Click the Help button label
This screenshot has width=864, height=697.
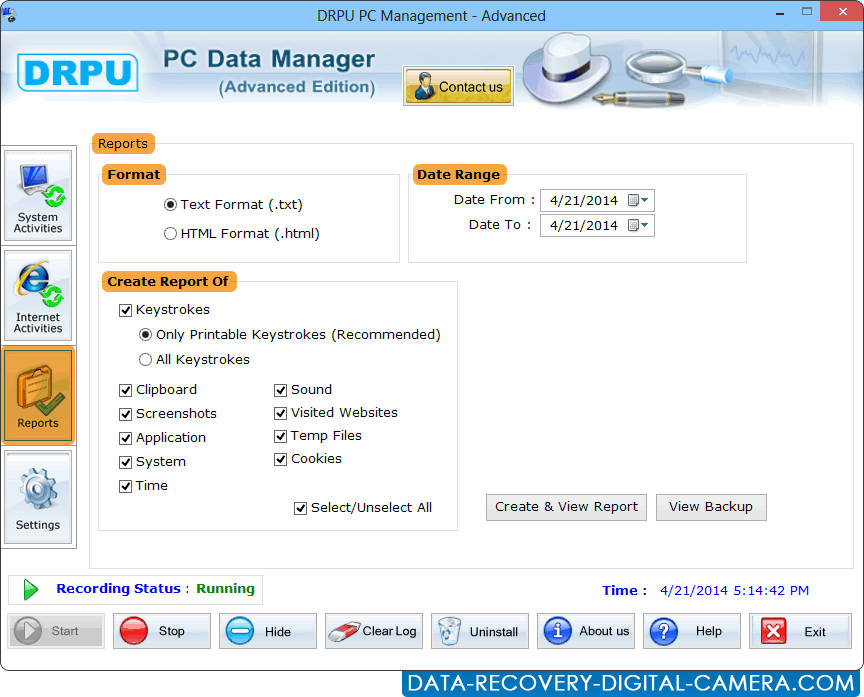pyautogui.click(x=709, y=631)
